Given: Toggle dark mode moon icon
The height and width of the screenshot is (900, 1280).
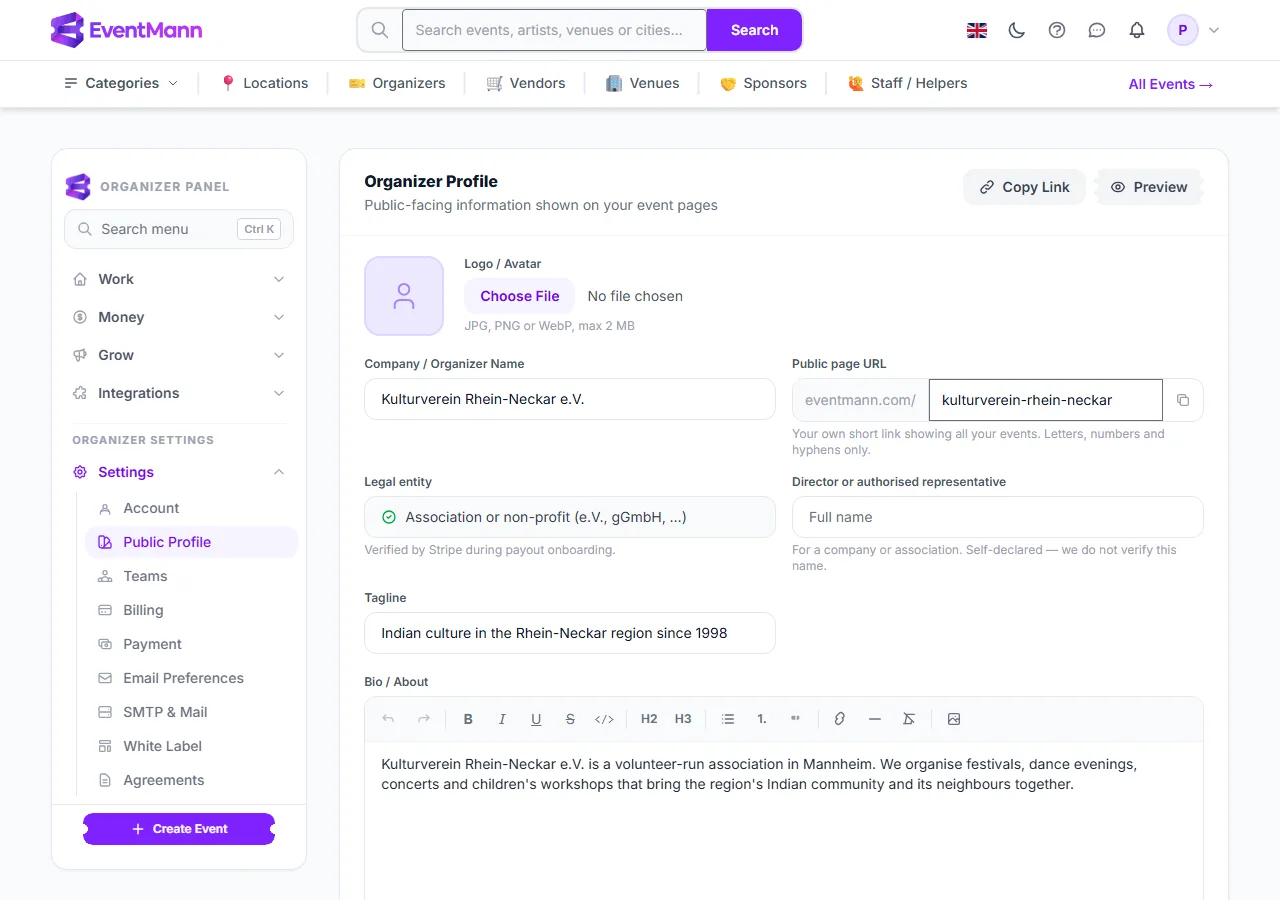Looking at the screenshot, I should pos(1017,30).
